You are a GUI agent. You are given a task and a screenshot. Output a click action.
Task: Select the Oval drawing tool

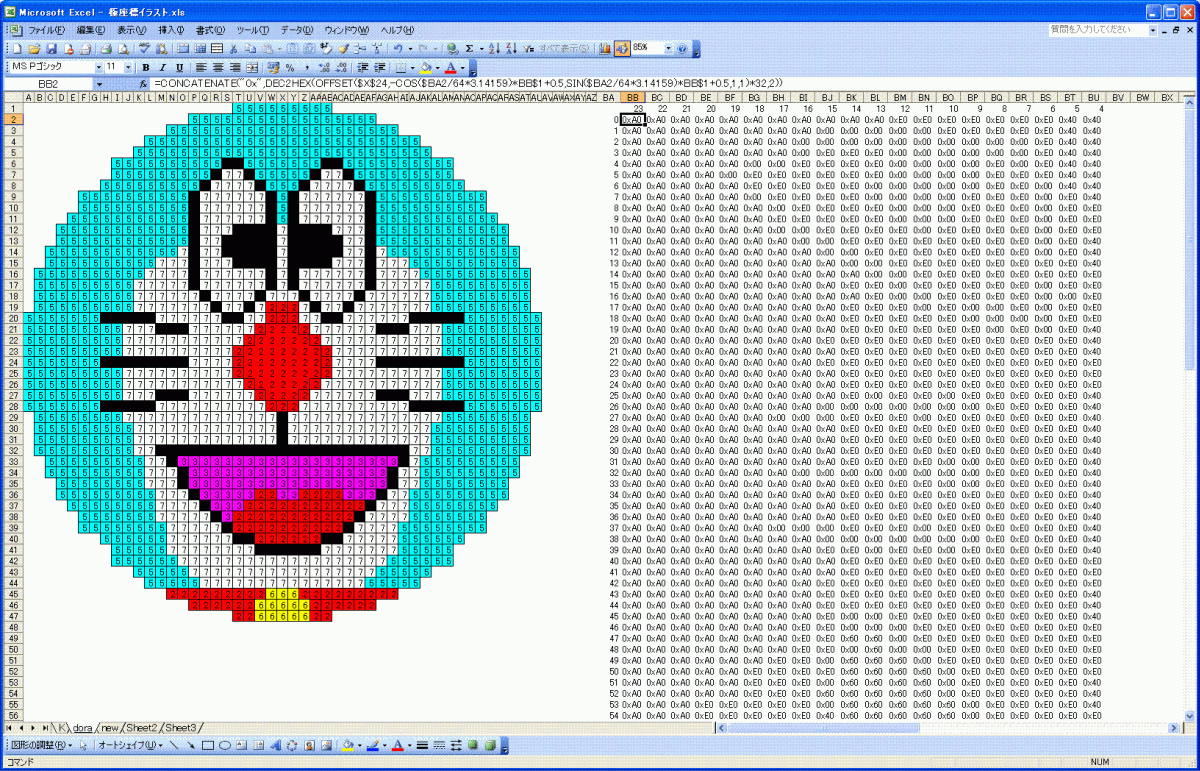(x=225, y=745)
